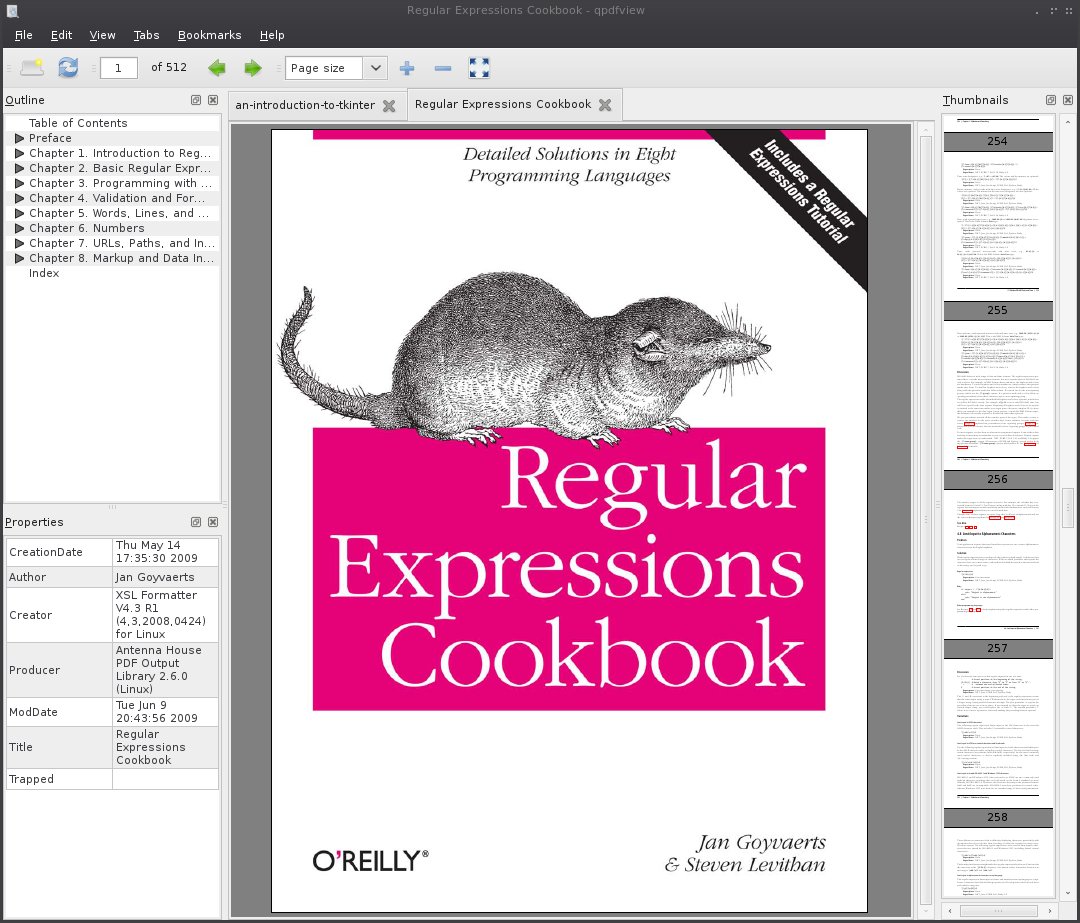Screen dimensions: 1080x923
Task: Close the Regular Expressions Cookbook tab
Action: (x=605, y=105)
